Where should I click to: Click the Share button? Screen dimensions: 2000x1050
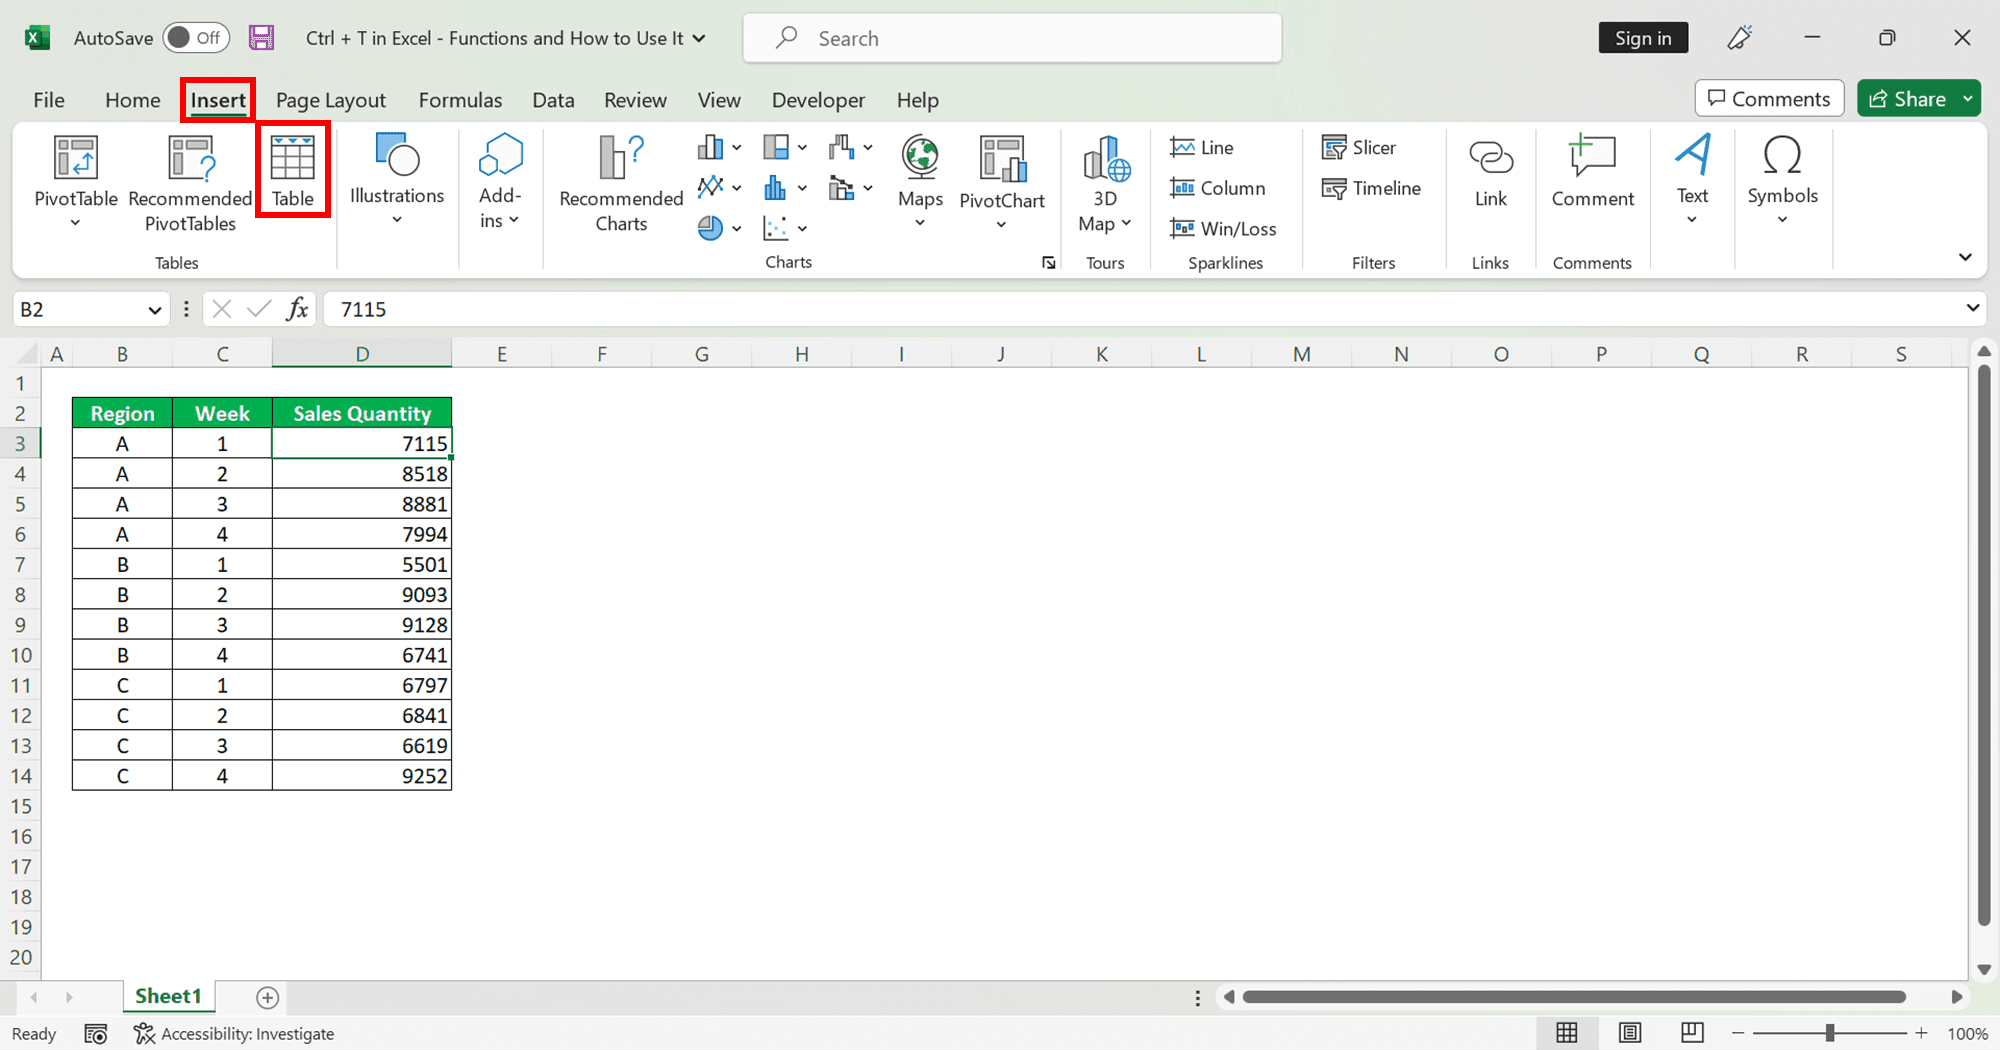pos(1908,98)
